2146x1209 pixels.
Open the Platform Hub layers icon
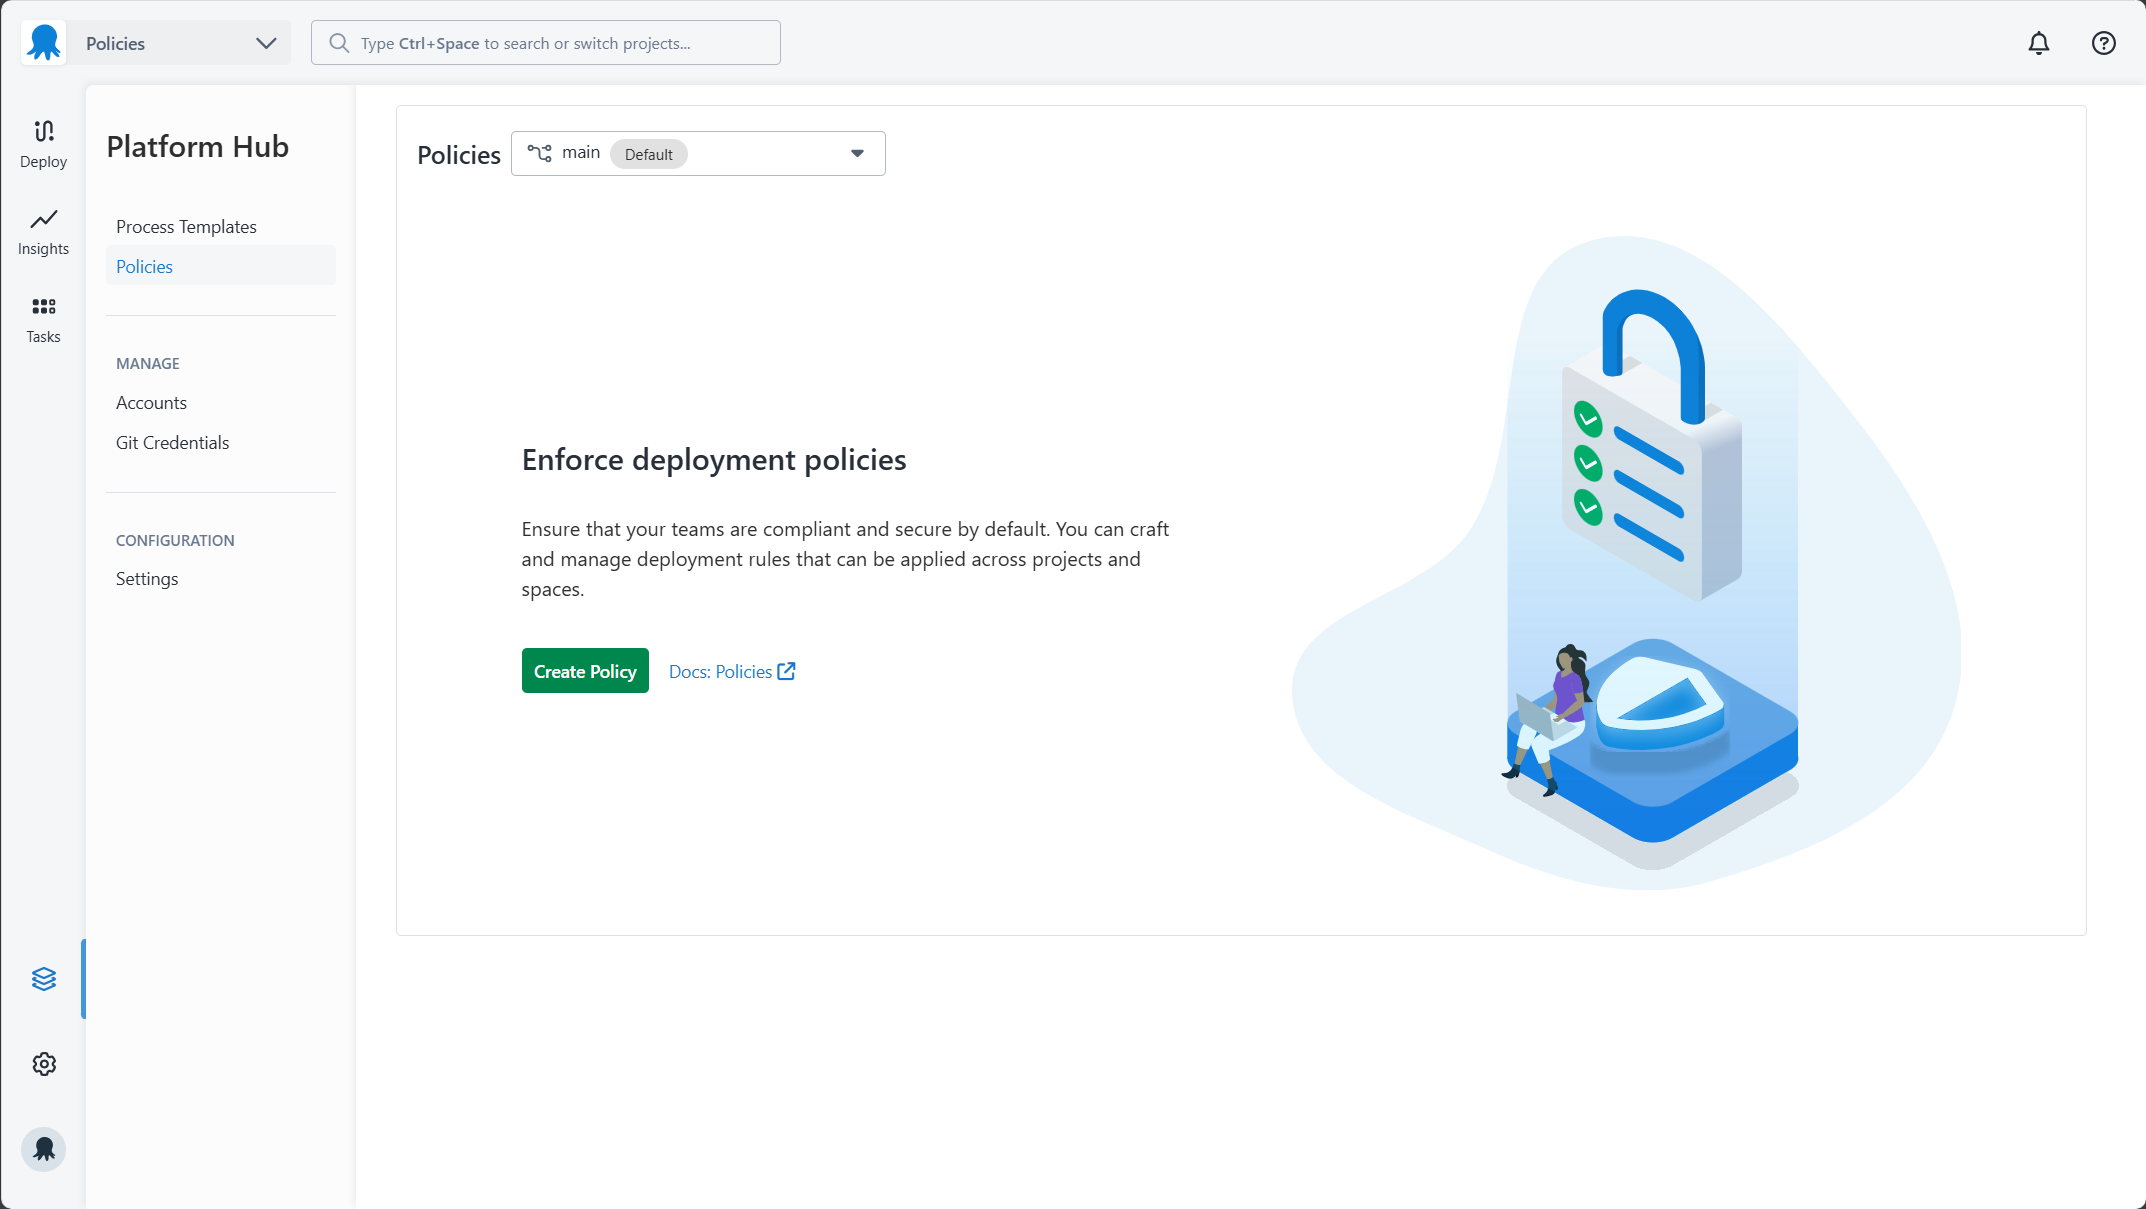[x=43, y=979]
